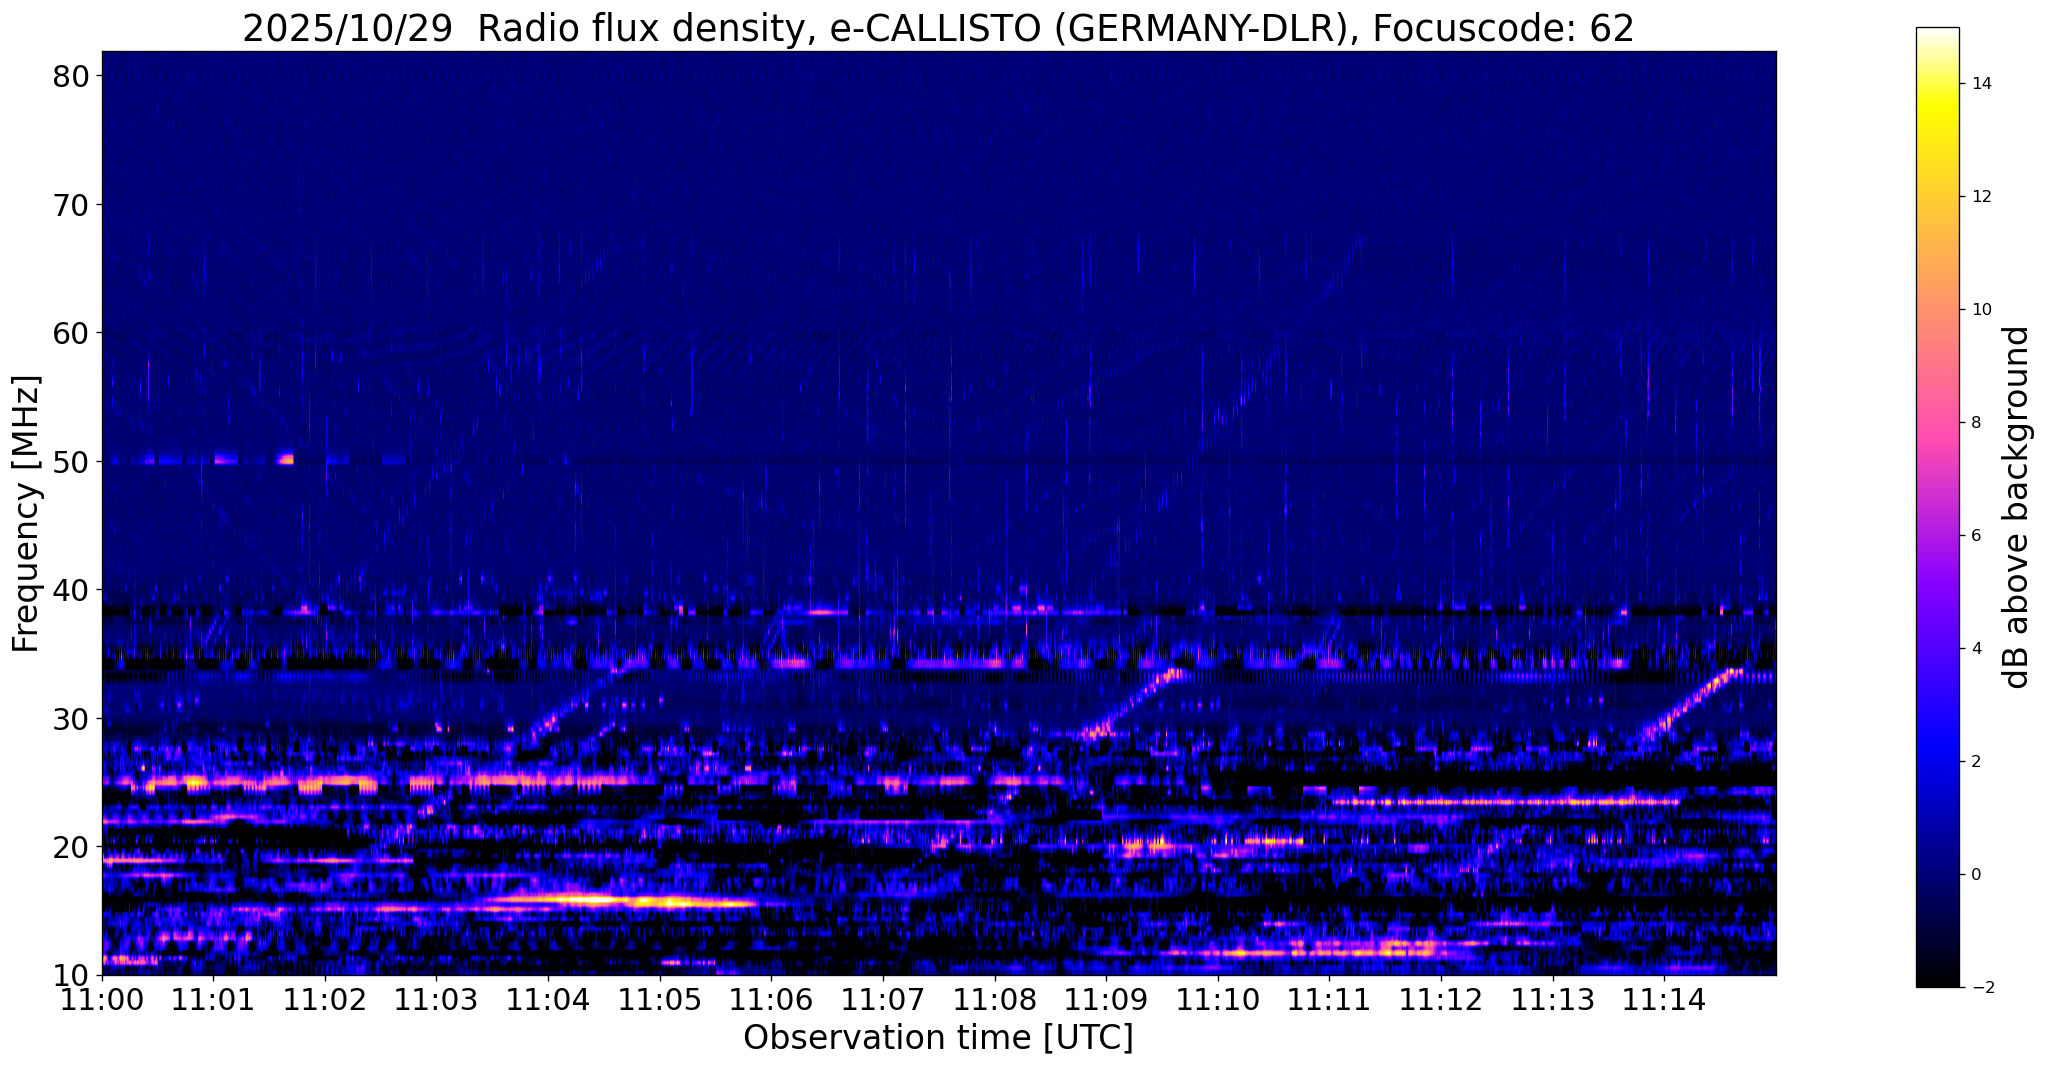Click the 11:04 time tick label
The height and width of the screenshot is (1067, 2047).
[x=548, y=998]
